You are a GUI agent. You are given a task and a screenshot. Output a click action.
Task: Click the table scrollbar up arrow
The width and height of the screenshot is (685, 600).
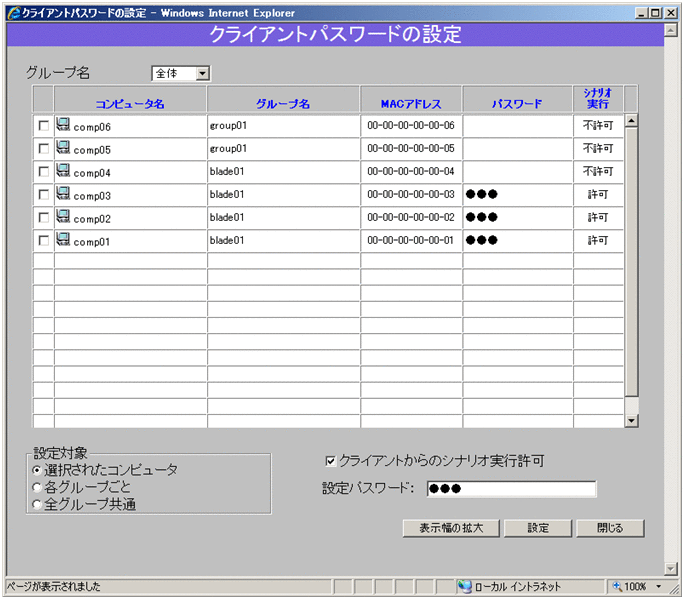point(631,120)
